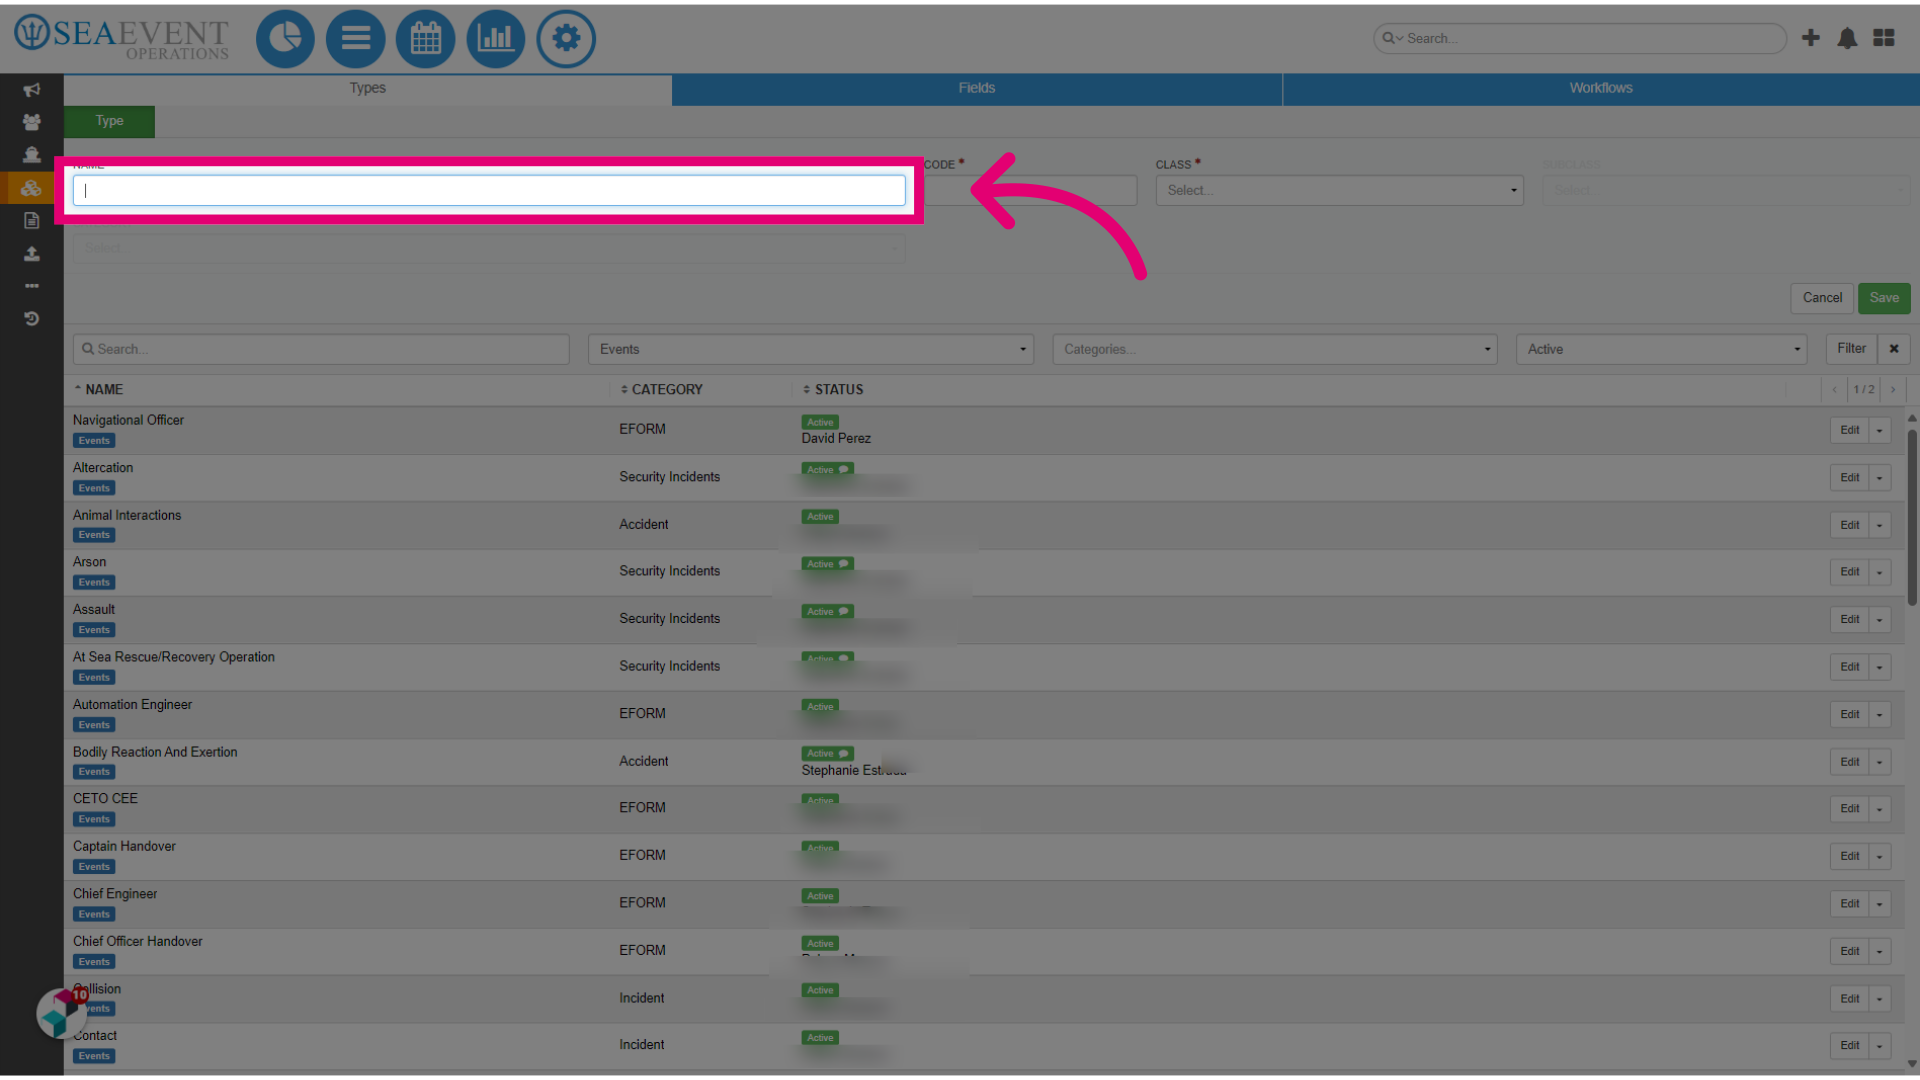The width and height of the screenshot is (1920, 1080).
Task: Click the history sidebar icon
Action: [x=32, y=319]
